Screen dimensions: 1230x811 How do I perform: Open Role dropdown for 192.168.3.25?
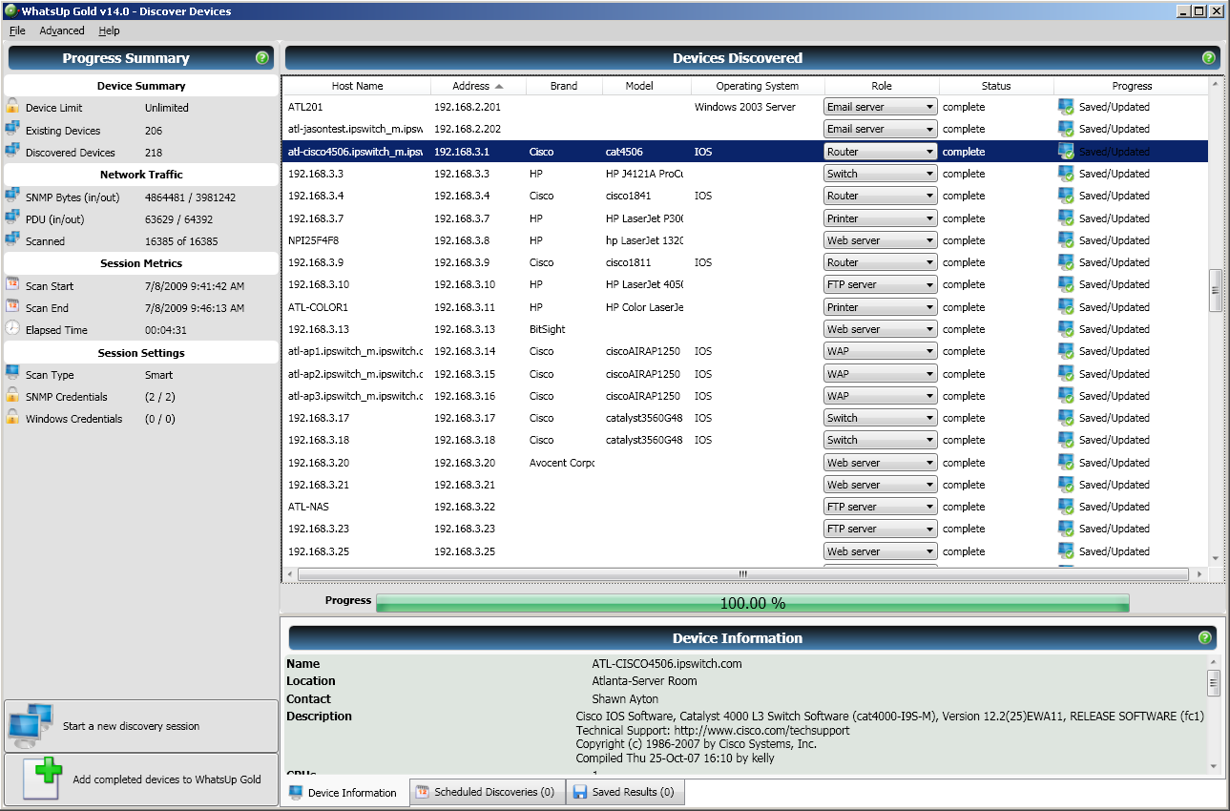click(880, 552)
